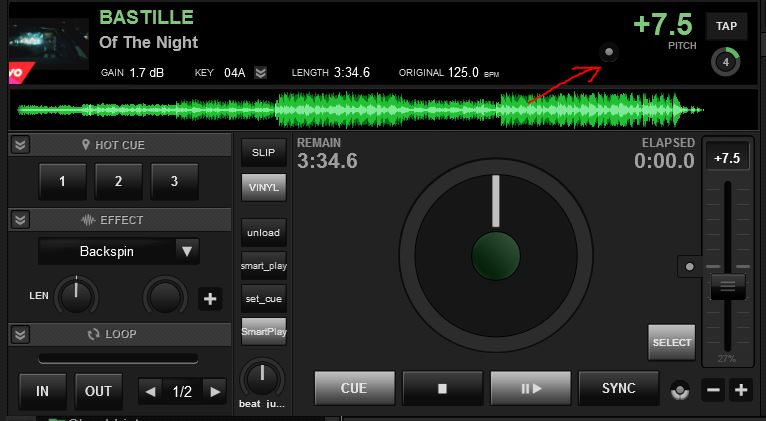Click the round dot left of pitch fader
Screen dimensions: 766x421
688,267
